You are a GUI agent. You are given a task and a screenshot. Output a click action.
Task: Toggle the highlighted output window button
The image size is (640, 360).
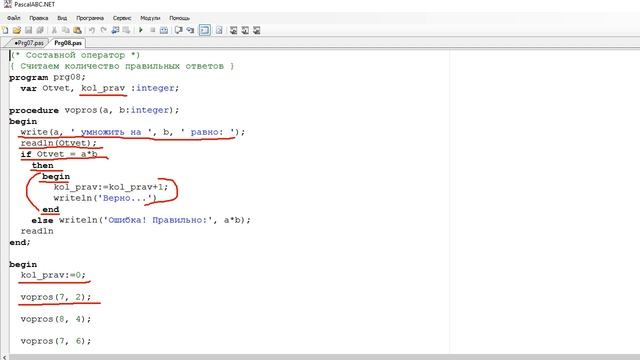pos(204,30)
